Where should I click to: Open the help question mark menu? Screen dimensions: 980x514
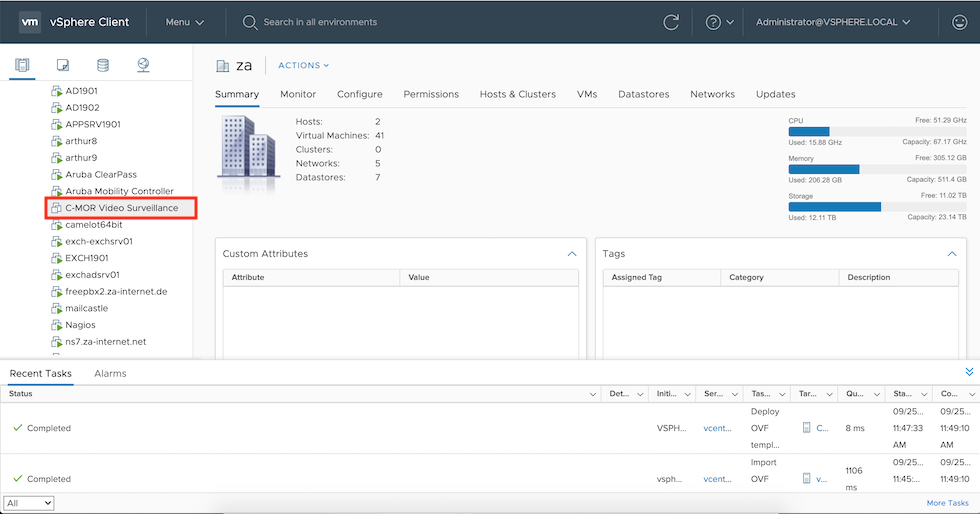[719, 22]
